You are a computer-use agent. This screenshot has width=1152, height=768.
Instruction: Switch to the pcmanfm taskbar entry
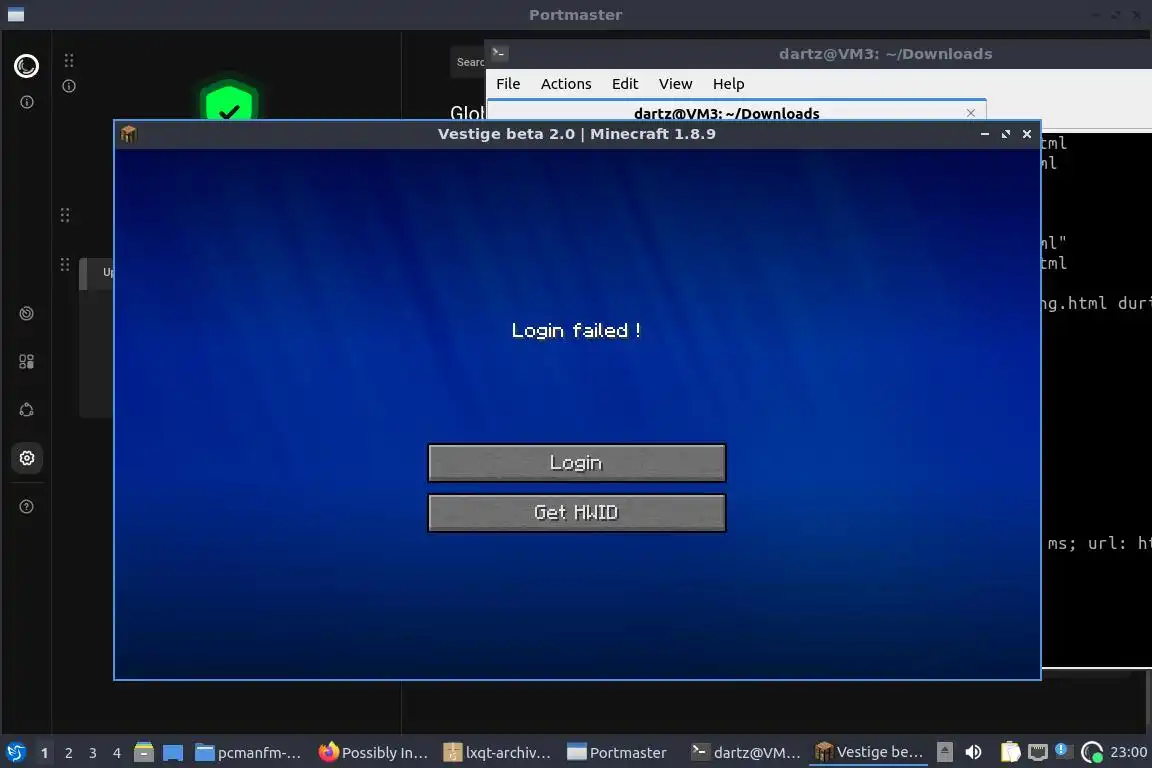[x=248, y=752]
